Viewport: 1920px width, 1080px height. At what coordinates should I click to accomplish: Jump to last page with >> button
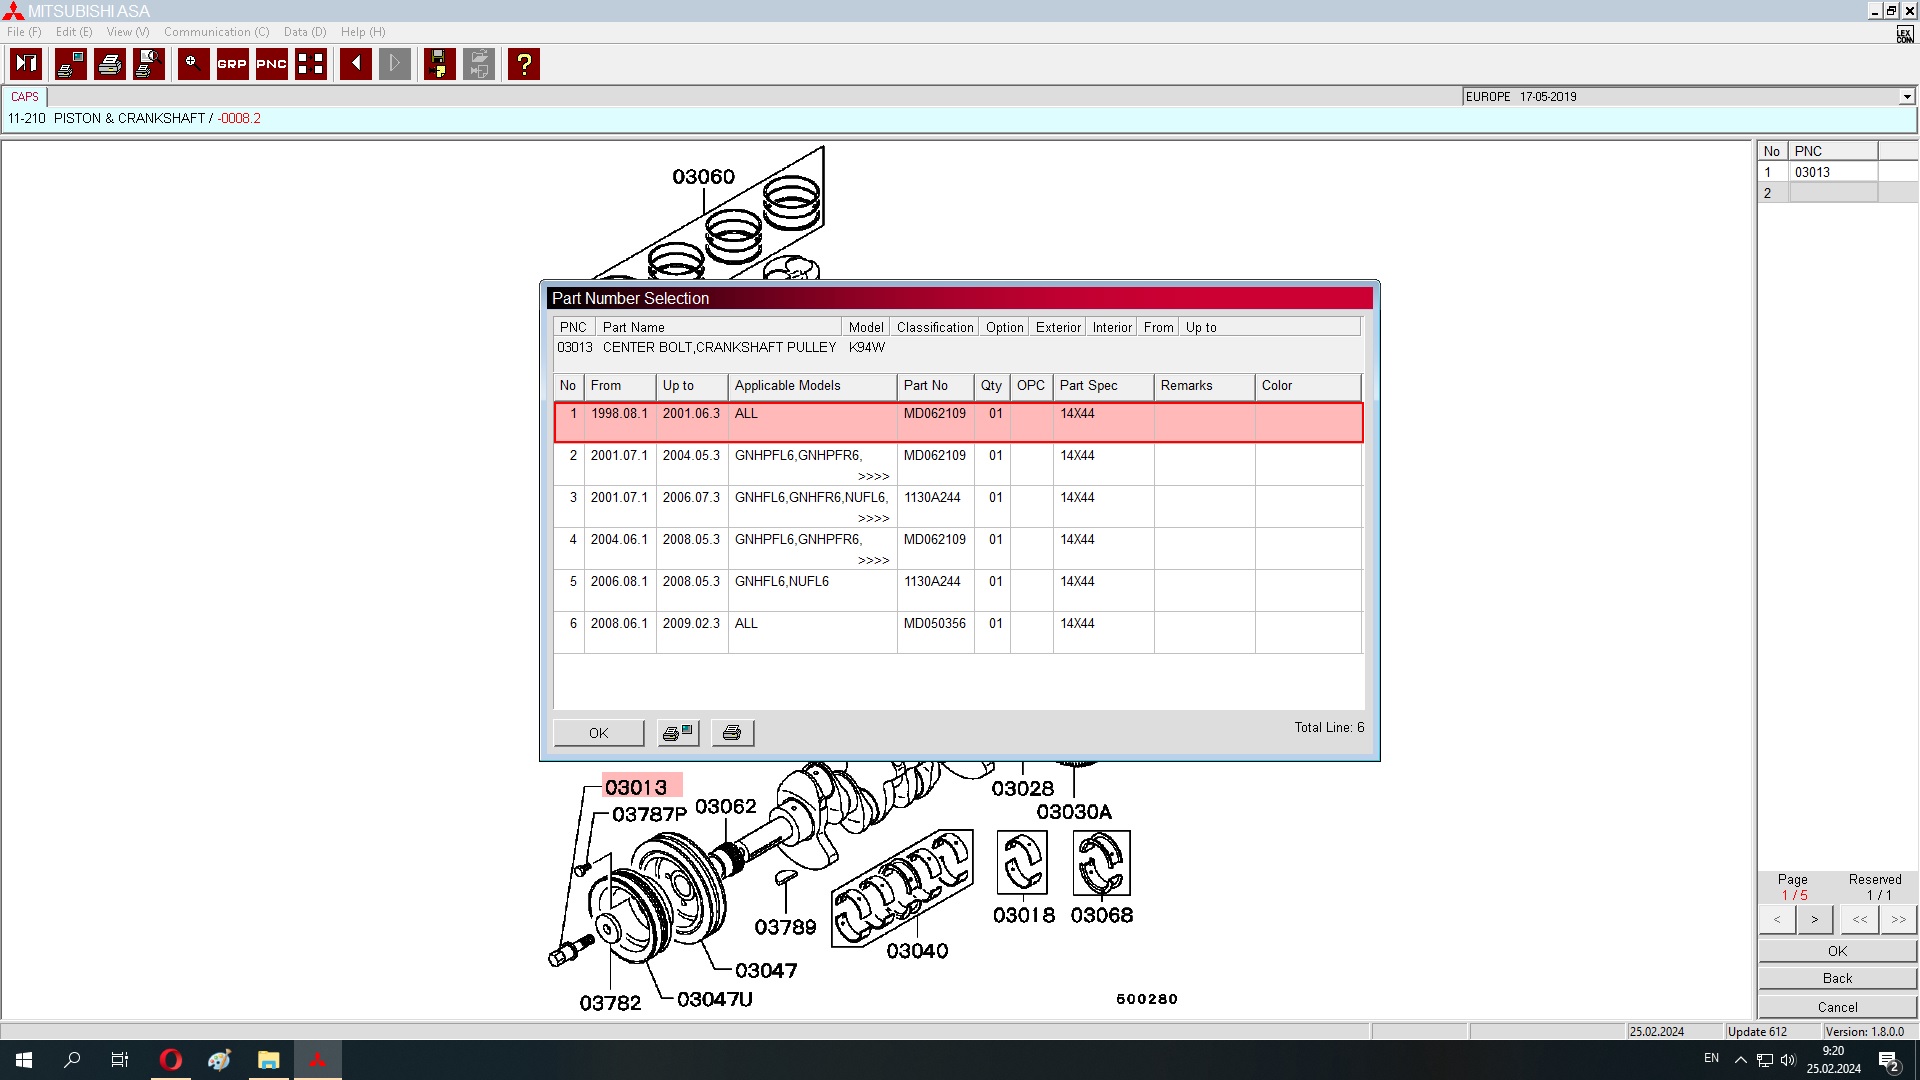click(x=1897, y=919)
